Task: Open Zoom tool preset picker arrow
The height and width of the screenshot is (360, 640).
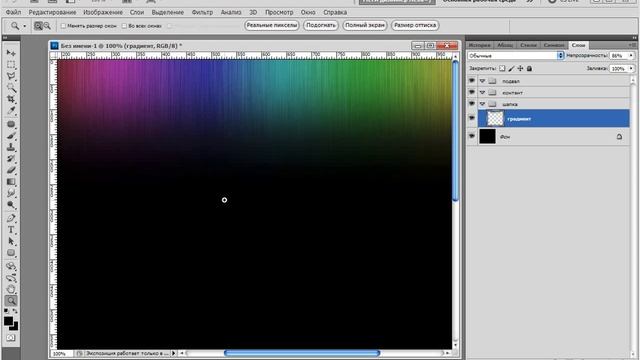Action: tap(24, 26)
